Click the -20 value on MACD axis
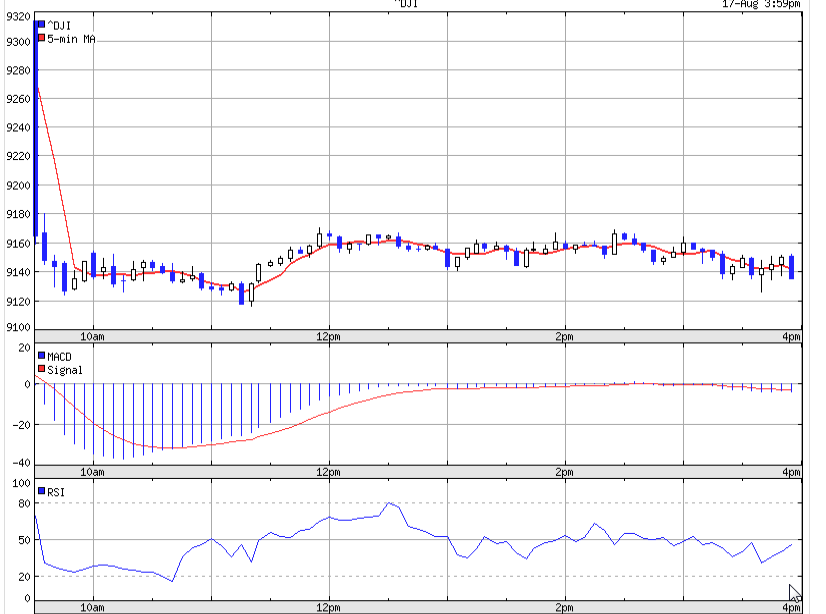The height and width of the screenshot is (614, 826). click(22, 424)
